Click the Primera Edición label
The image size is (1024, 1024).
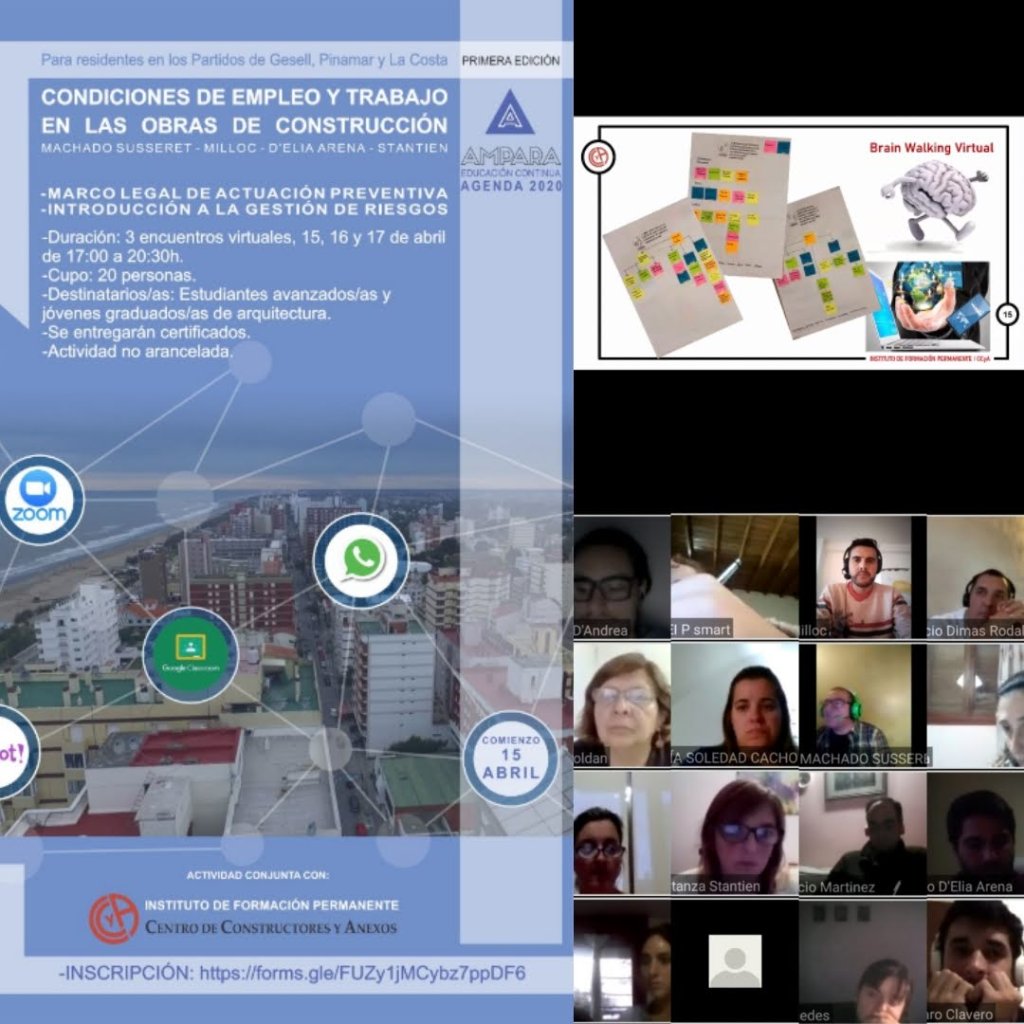[x=510, y=61]
